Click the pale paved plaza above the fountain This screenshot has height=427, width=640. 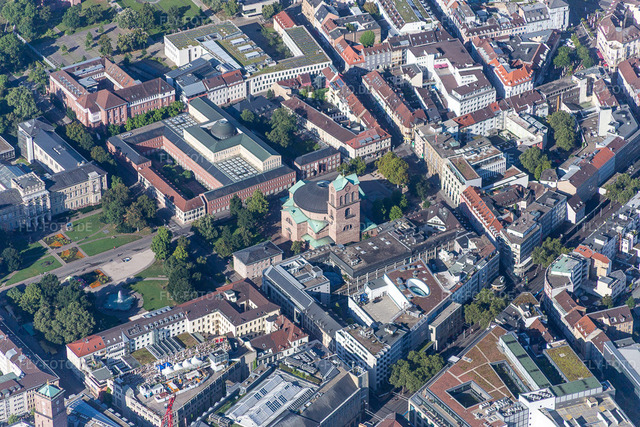click(x=127, y=266)
